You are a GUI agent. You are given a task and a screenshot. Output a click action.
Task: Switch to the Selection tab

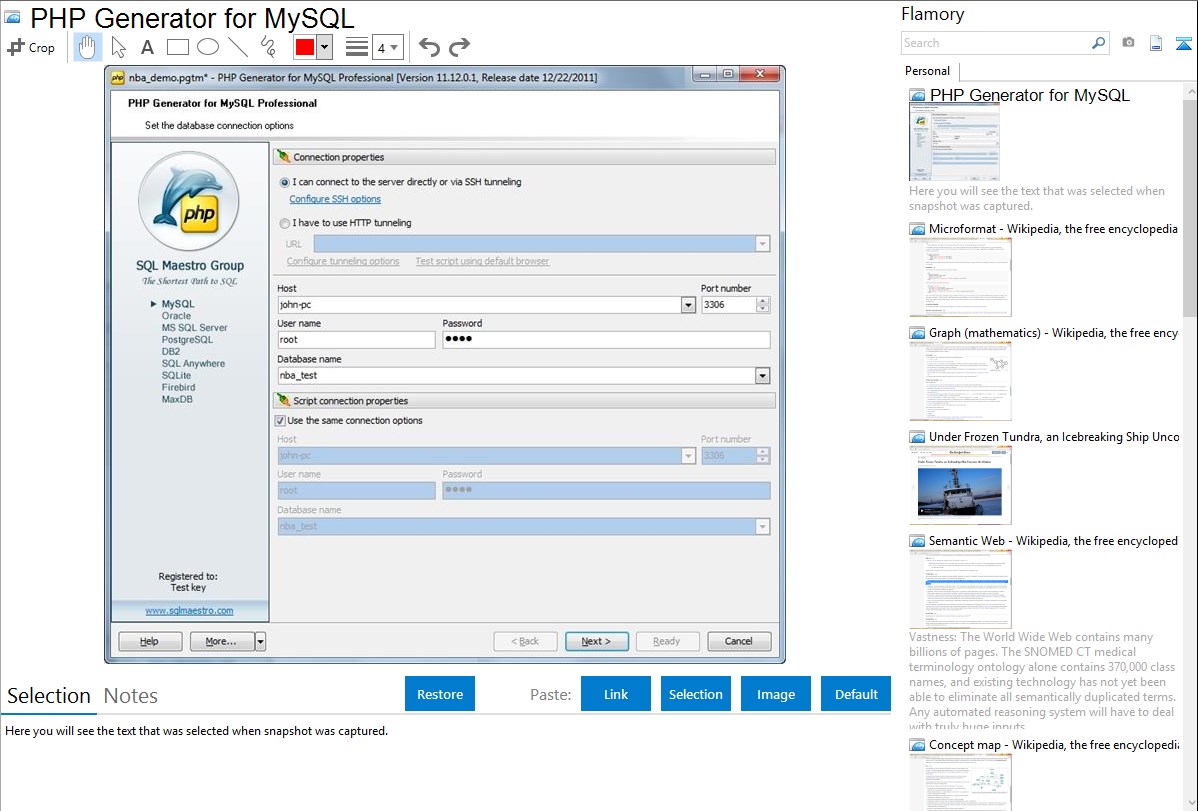(49, 696)
